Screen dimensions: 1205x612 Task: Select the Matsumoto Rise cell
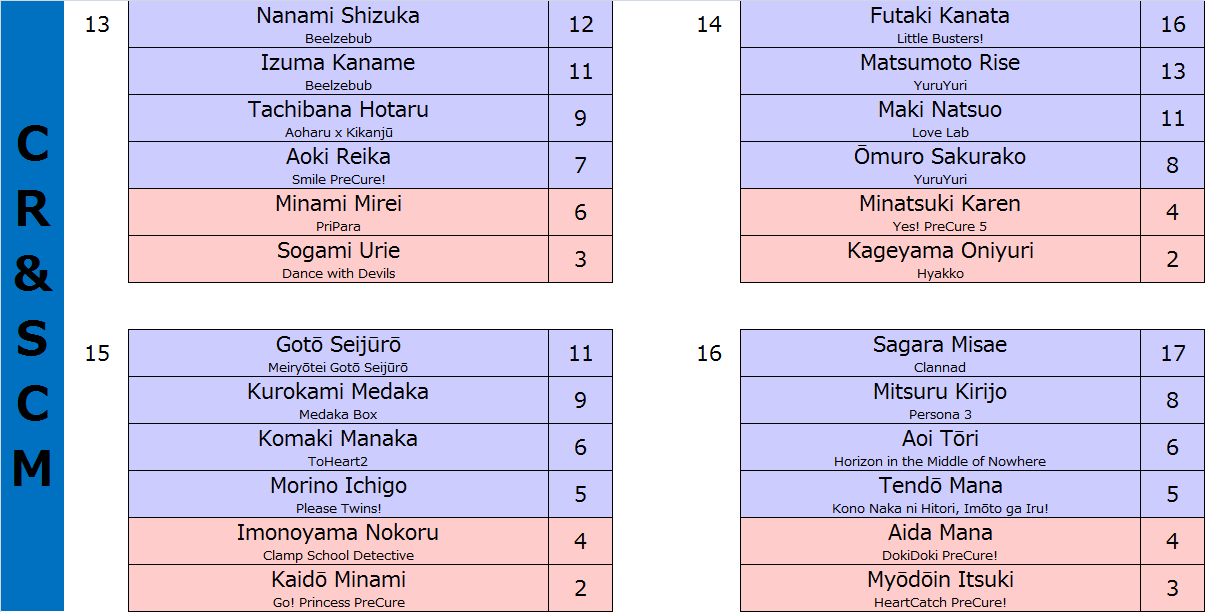coord(940,71)
